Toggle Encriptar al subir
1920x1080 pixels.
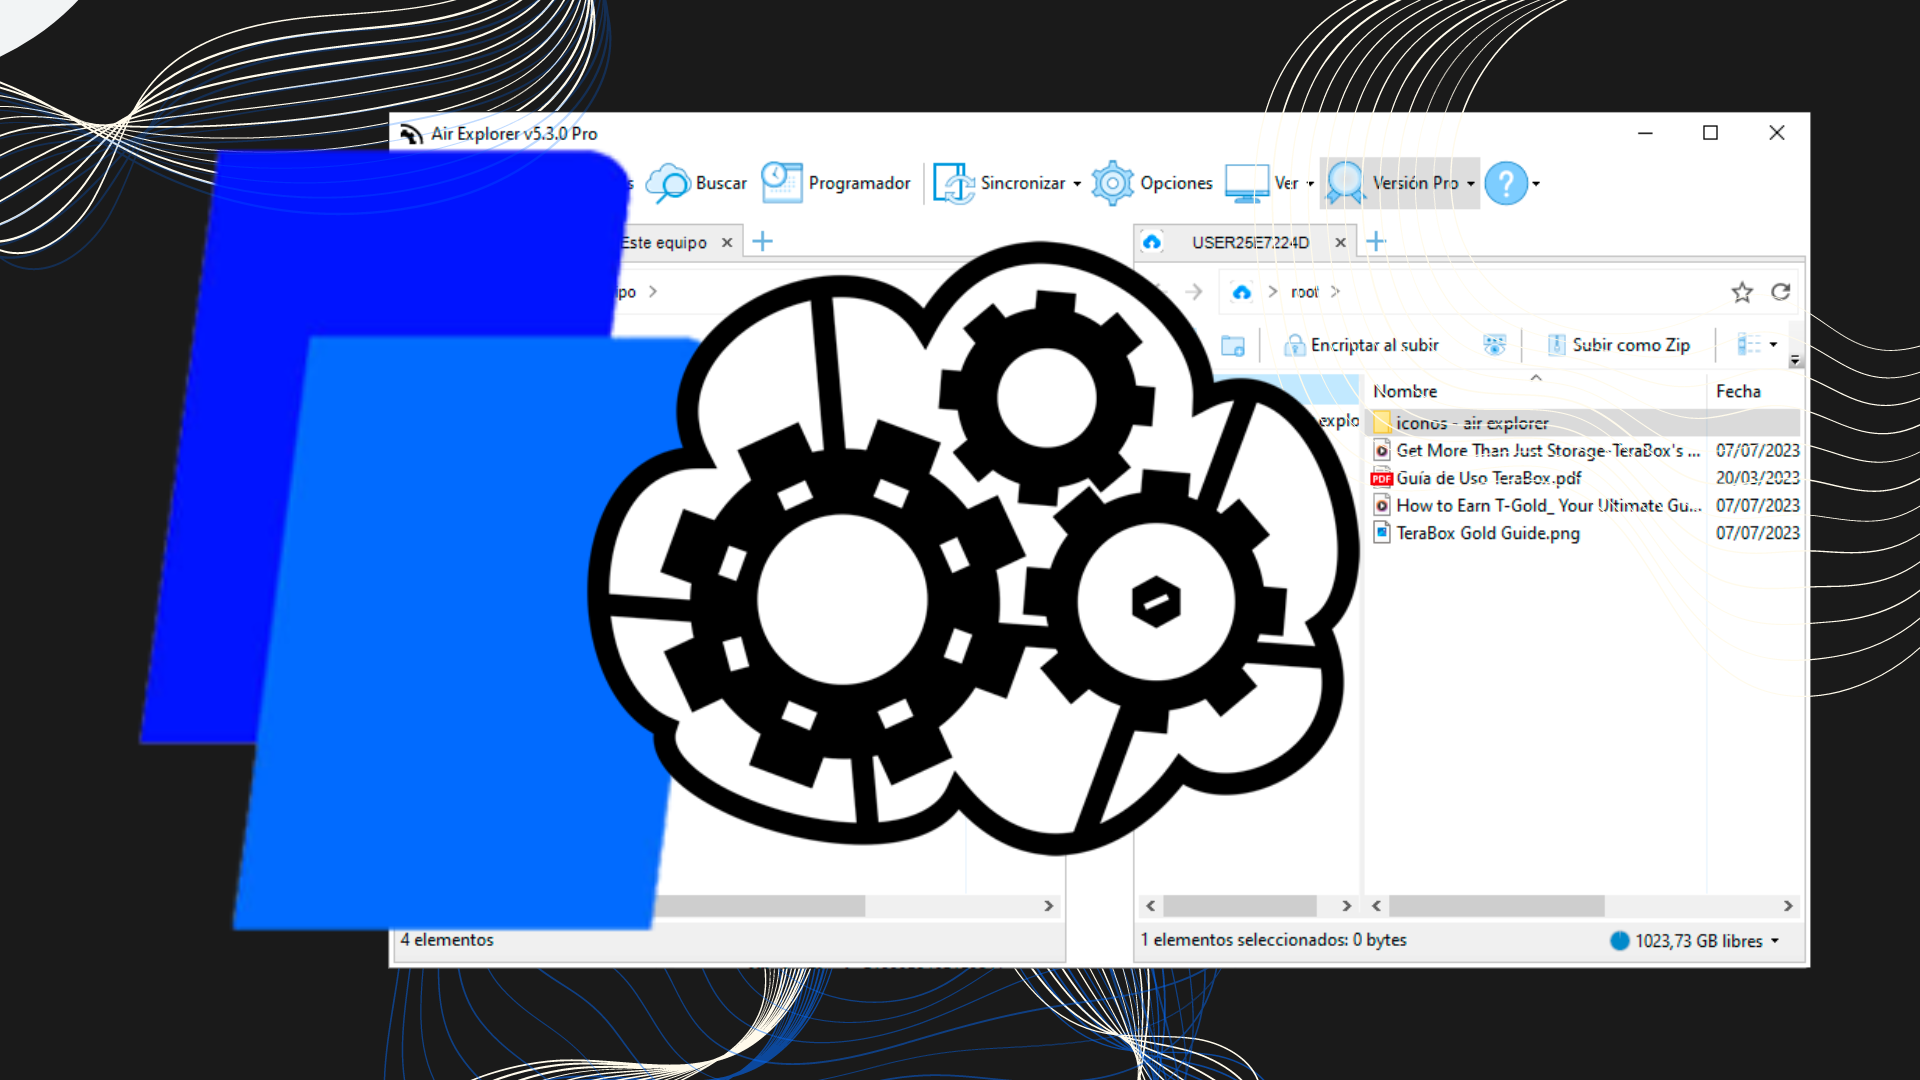pos(1361,345)
